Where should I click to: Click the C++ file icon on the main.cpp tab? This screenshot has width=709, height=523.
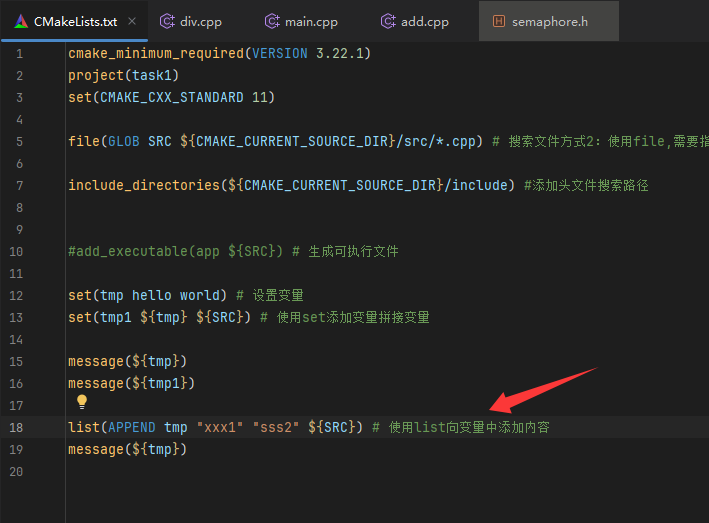(x=272, y=21)
